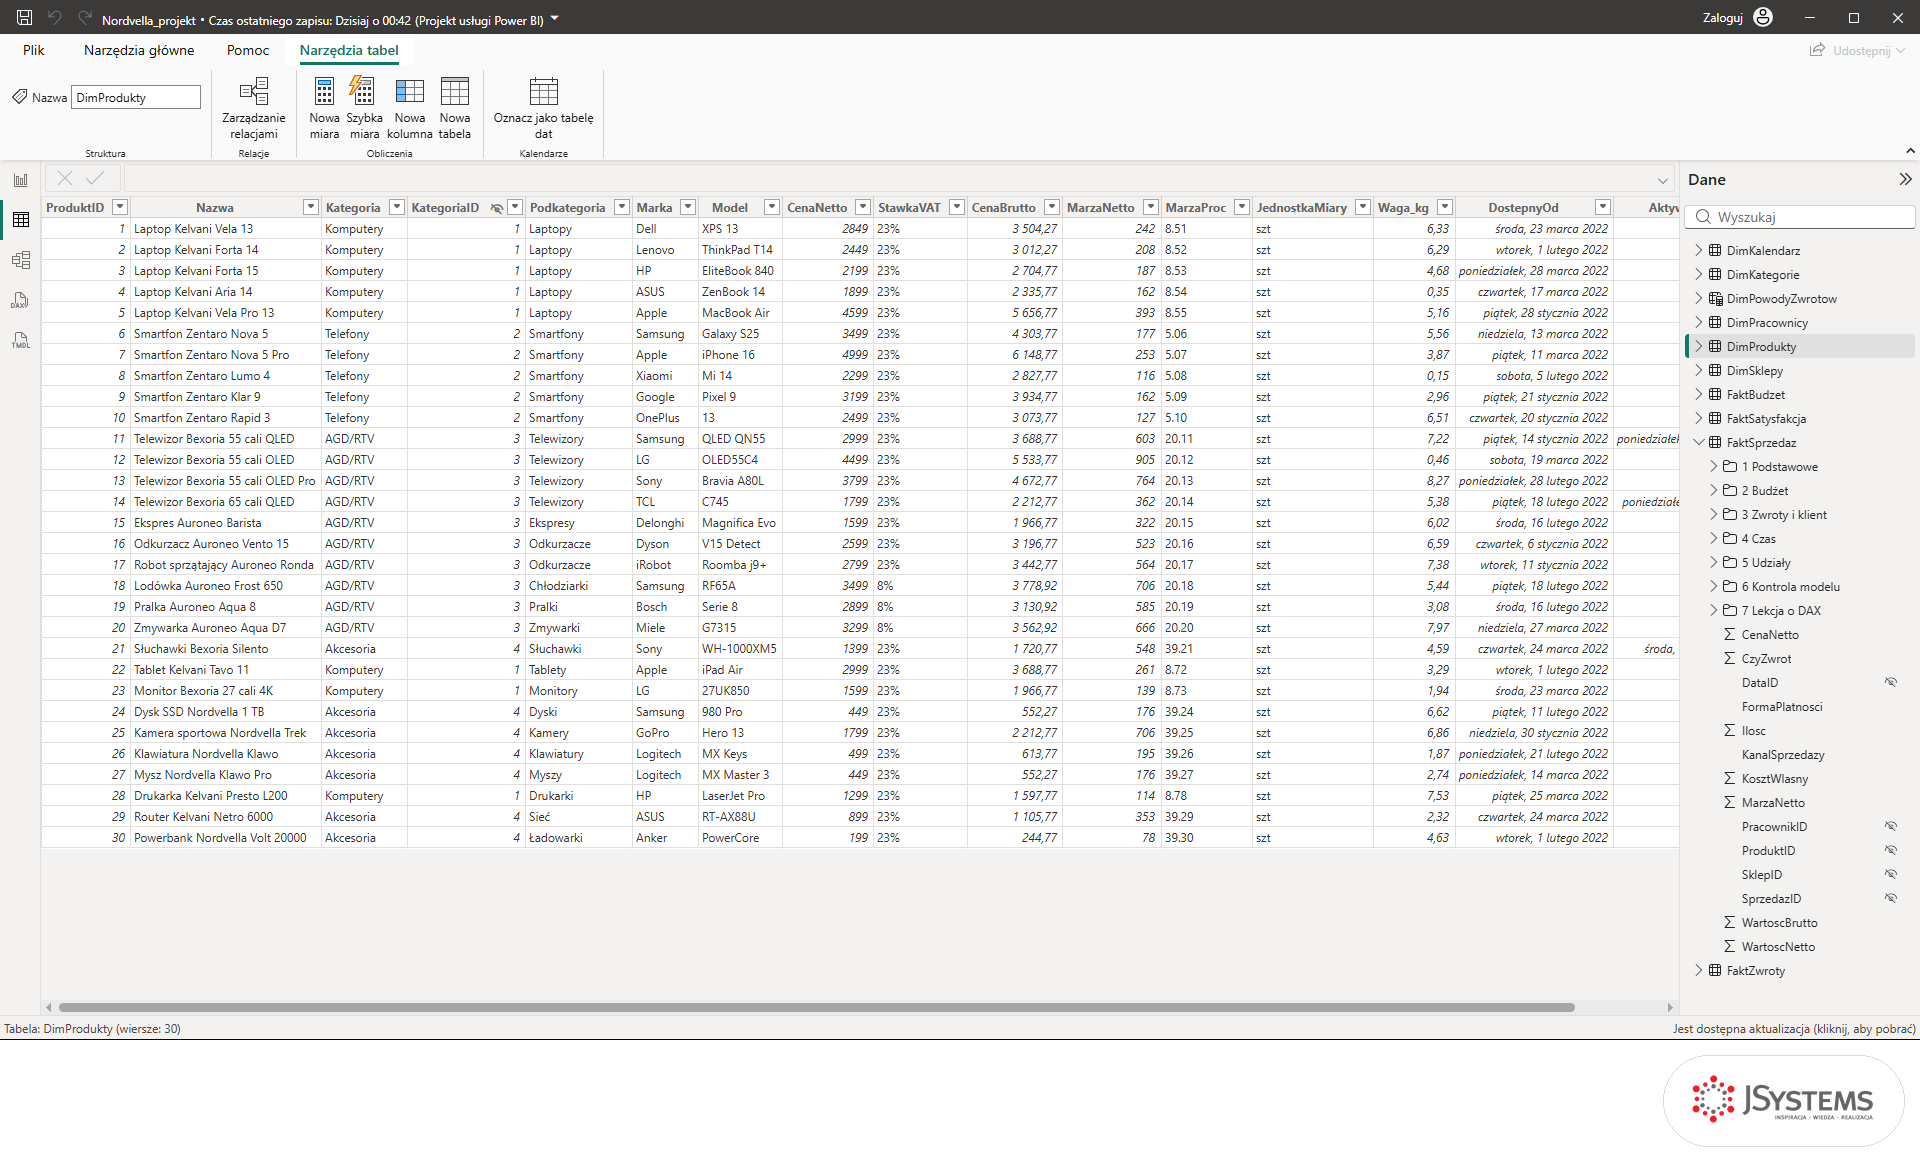Click Oznacz jako tabelę dat icon
Screen dimensions: 1920x1162
(x=543, y=91)
